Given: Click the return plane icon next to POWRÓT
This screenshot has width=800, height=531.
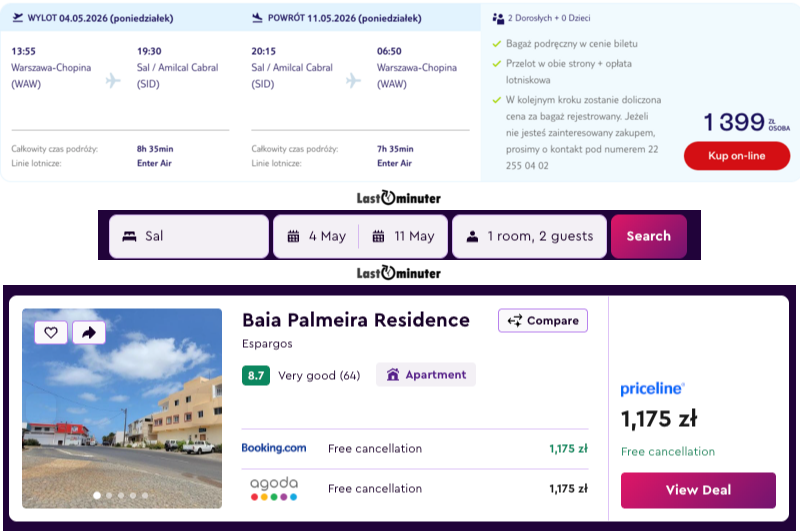Looking at the screenshot, I should click(x=258, y=17).
